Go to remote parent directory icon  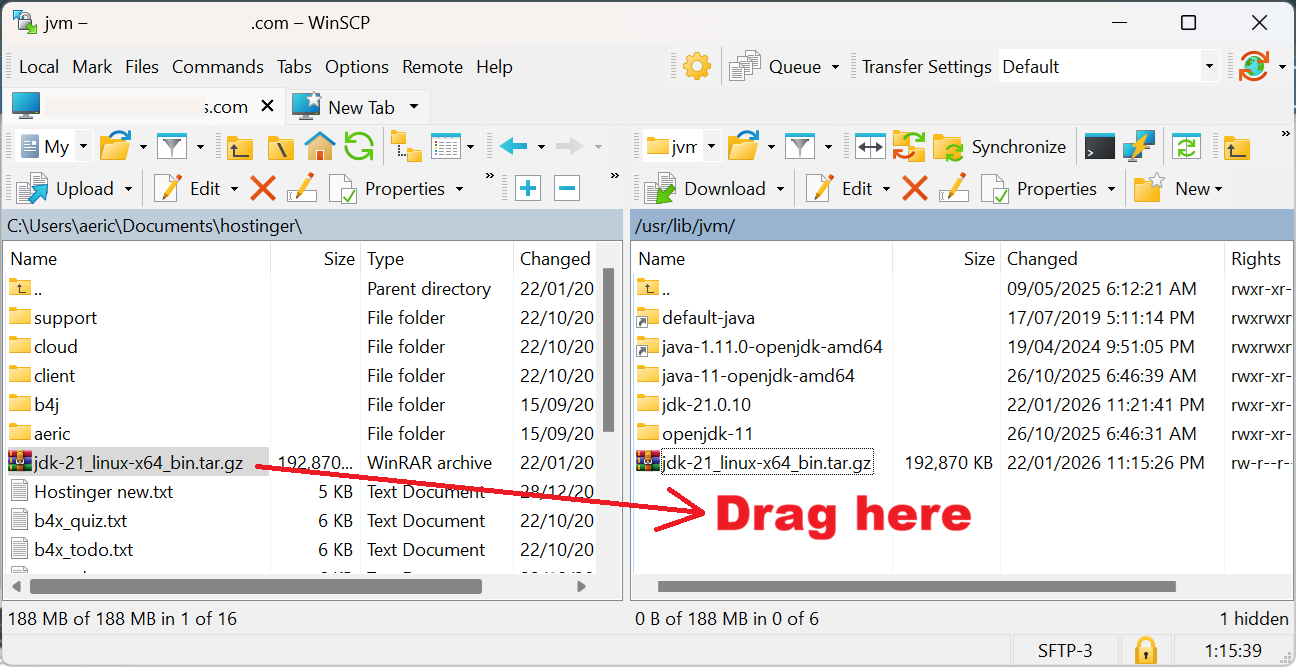1237,147
